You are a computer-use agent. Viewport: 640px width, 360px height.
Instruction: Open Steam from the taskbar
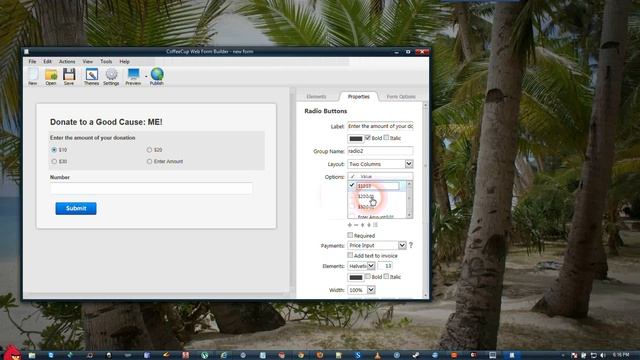point(416,356)
